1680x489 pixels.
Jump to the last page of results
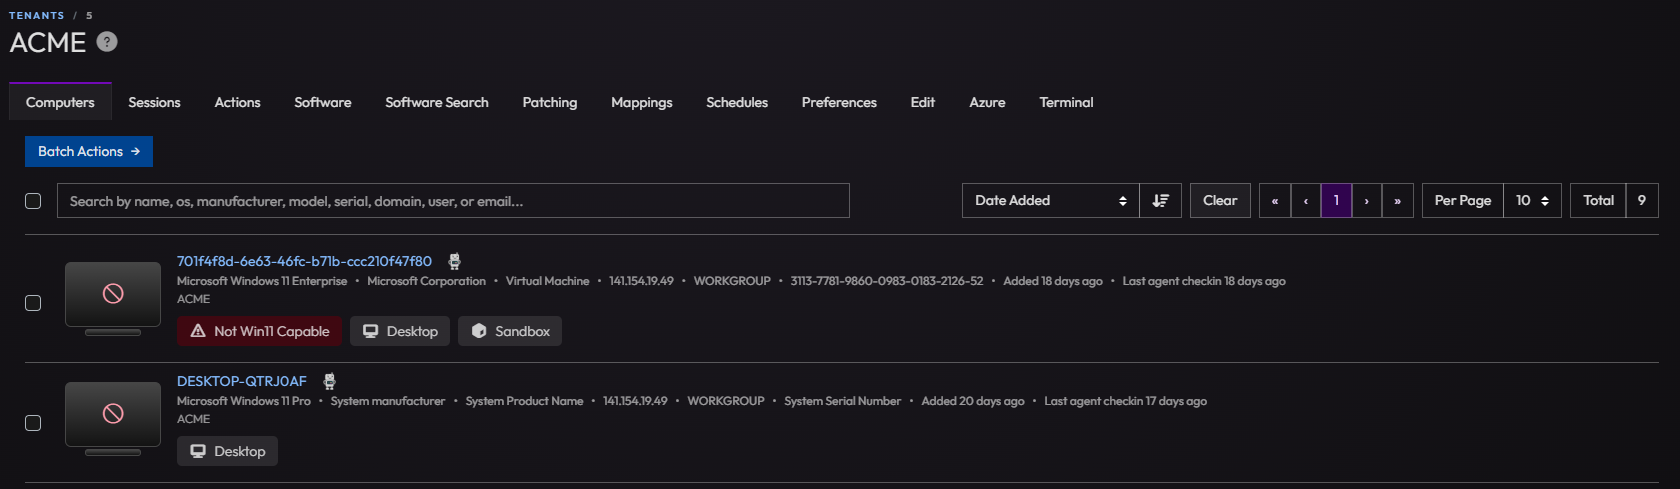click(x=1398, y=201)
